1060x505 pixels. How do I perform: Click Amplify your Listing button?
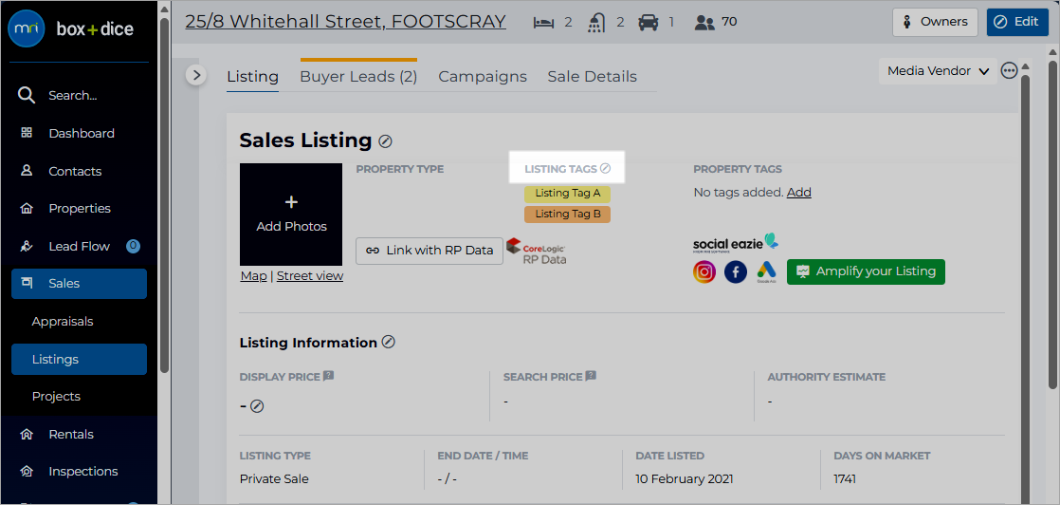coord(866,272)
